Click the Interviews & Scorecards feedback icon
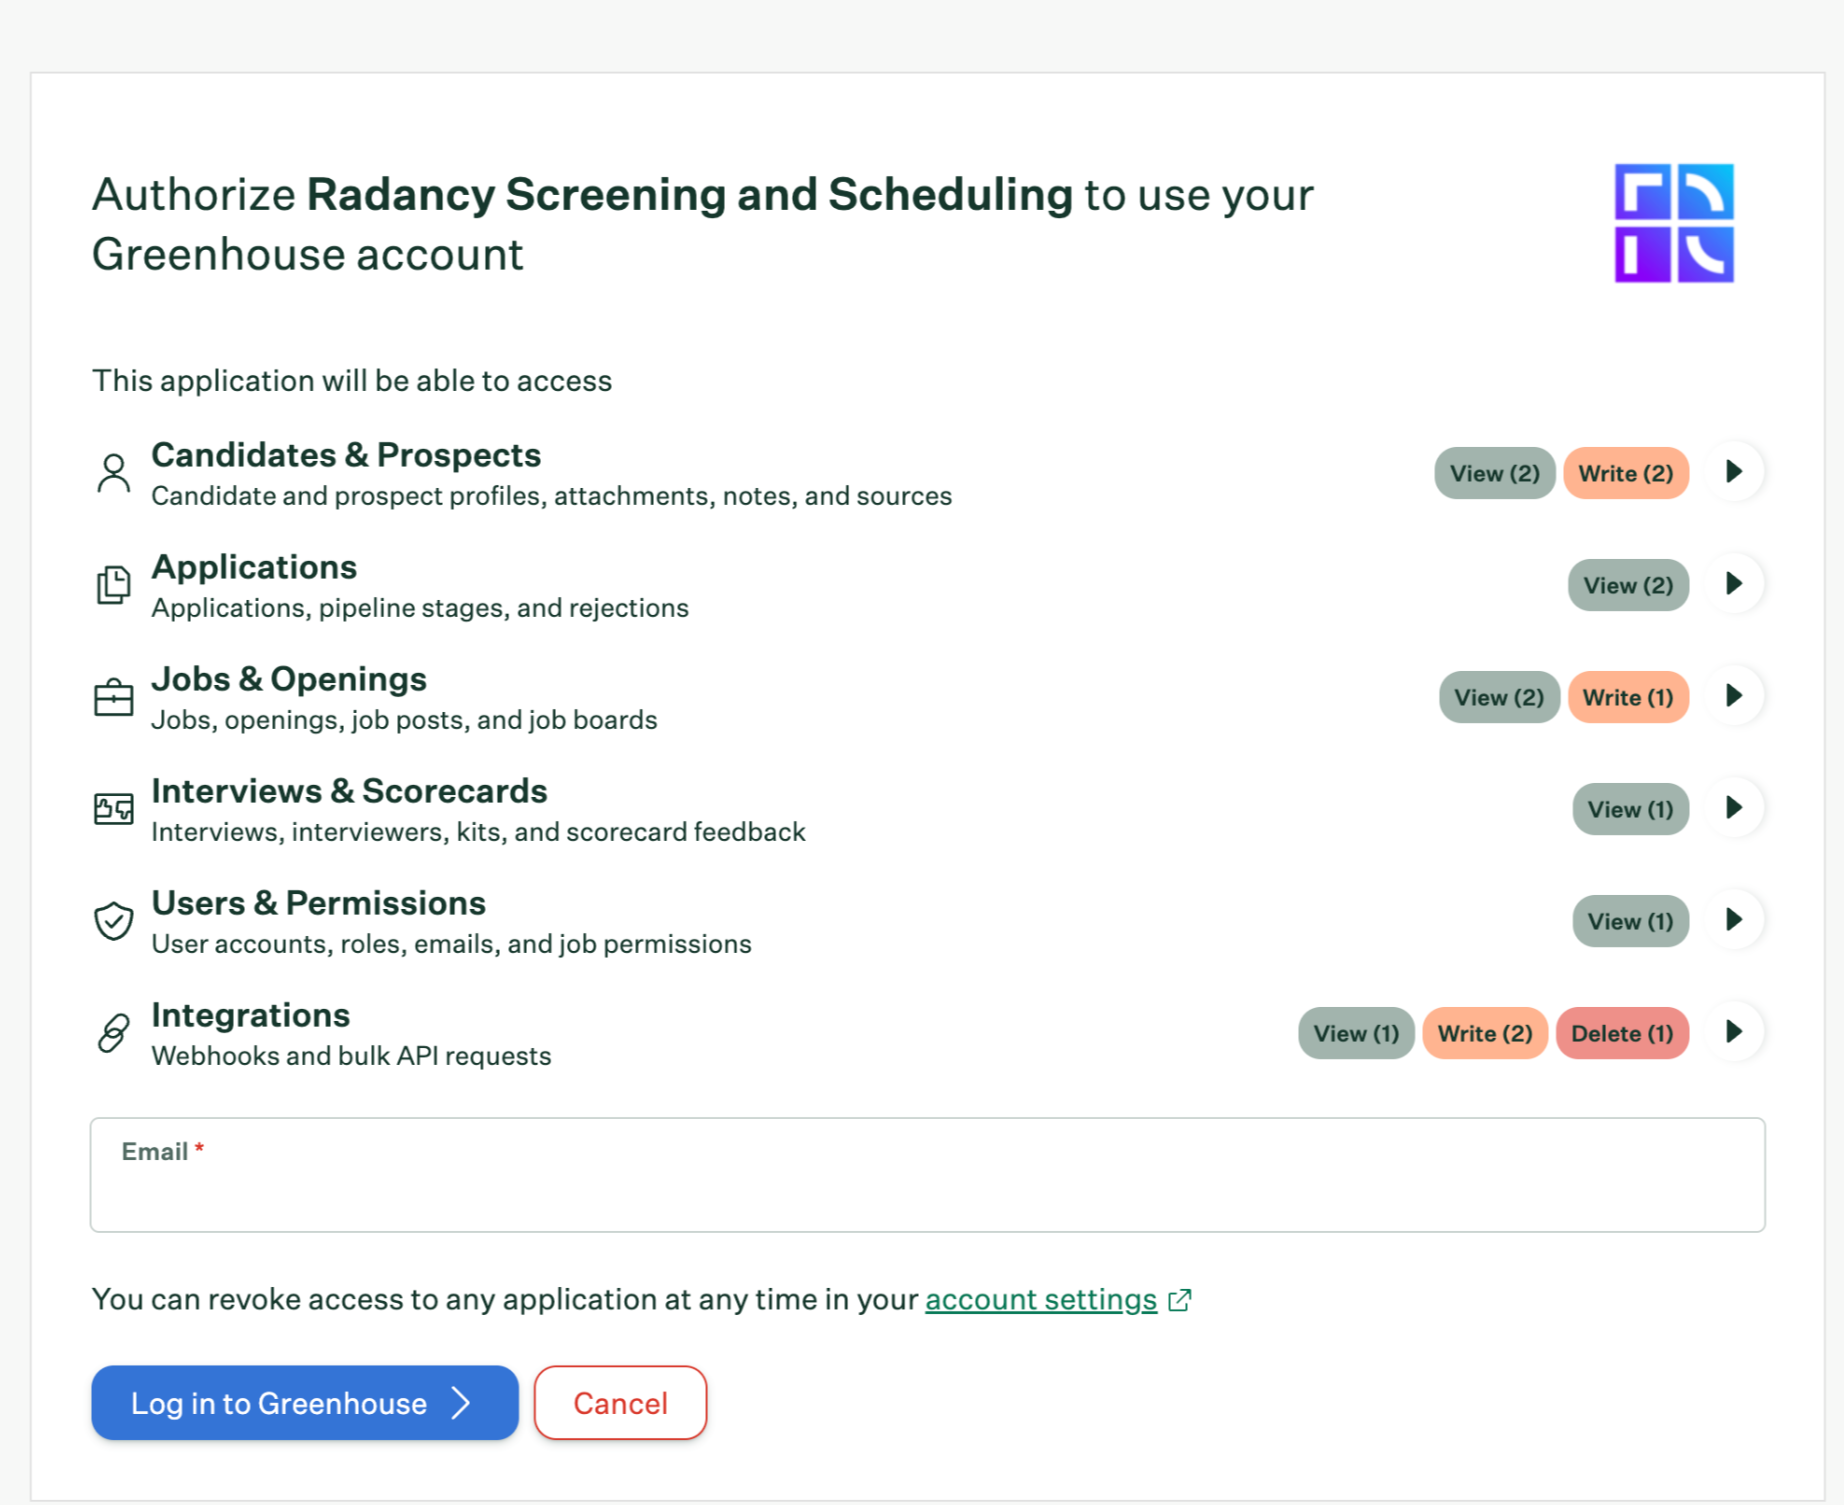Screen dimensions: 1844x1505 [x=114, y=809]
